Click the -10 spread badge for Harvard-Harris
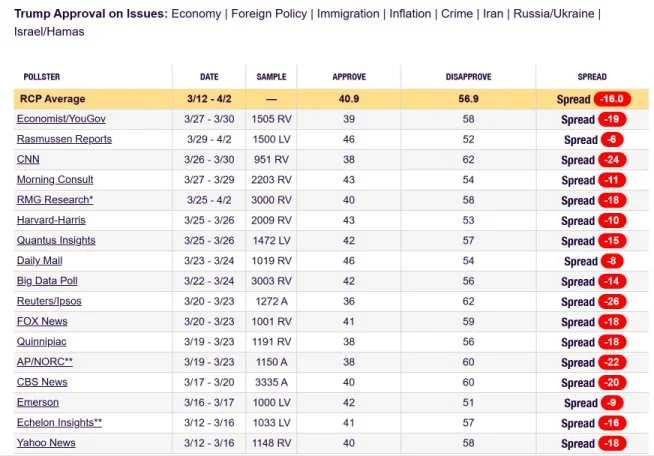 [612, 220]
